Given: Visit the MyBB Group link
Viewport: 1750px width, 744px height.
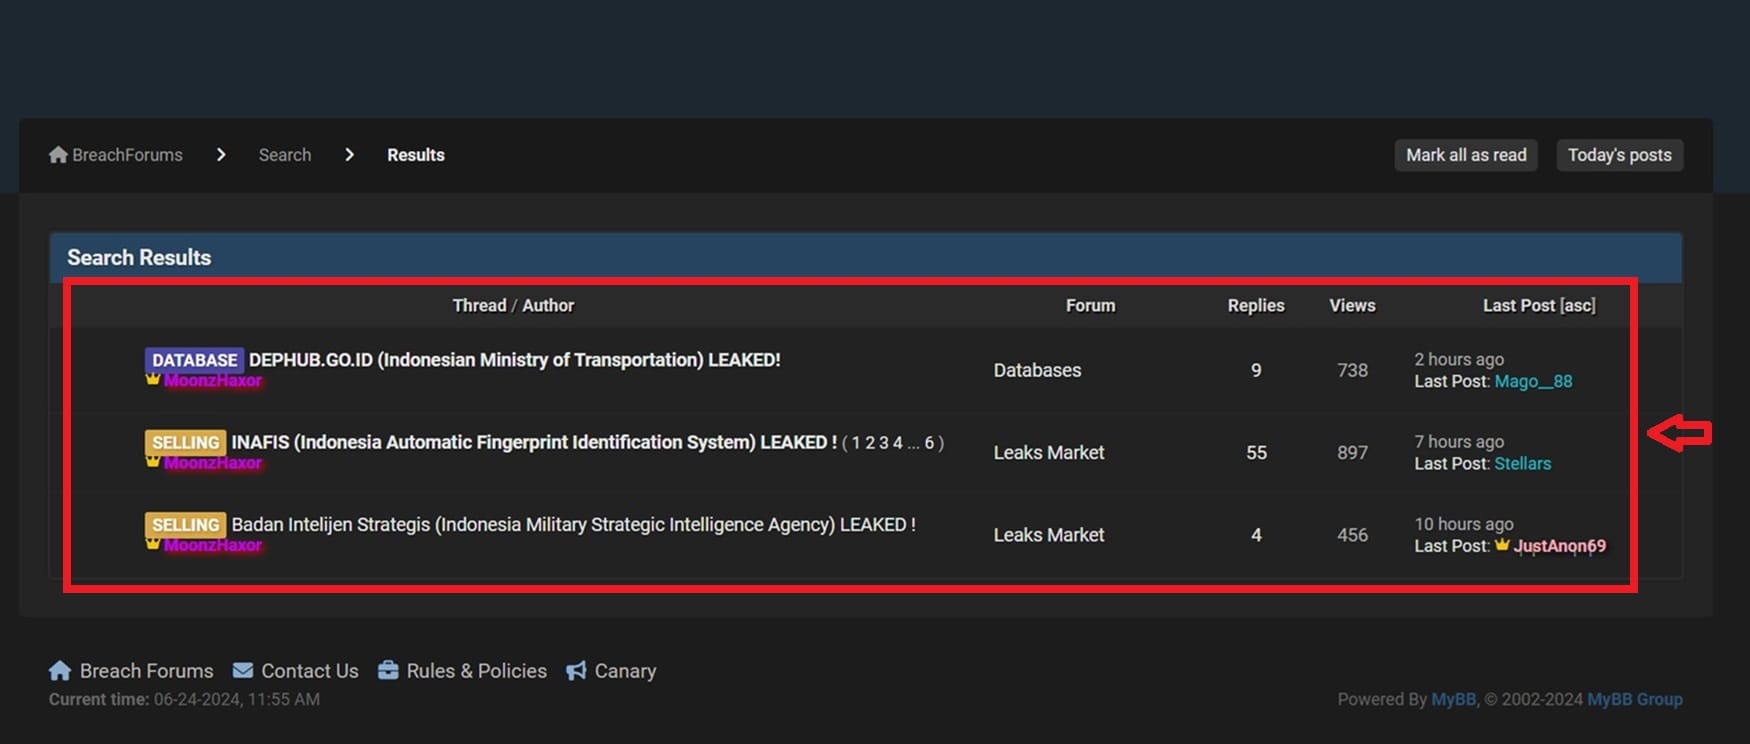Looking at the screenshot, I should (1635, 699).
